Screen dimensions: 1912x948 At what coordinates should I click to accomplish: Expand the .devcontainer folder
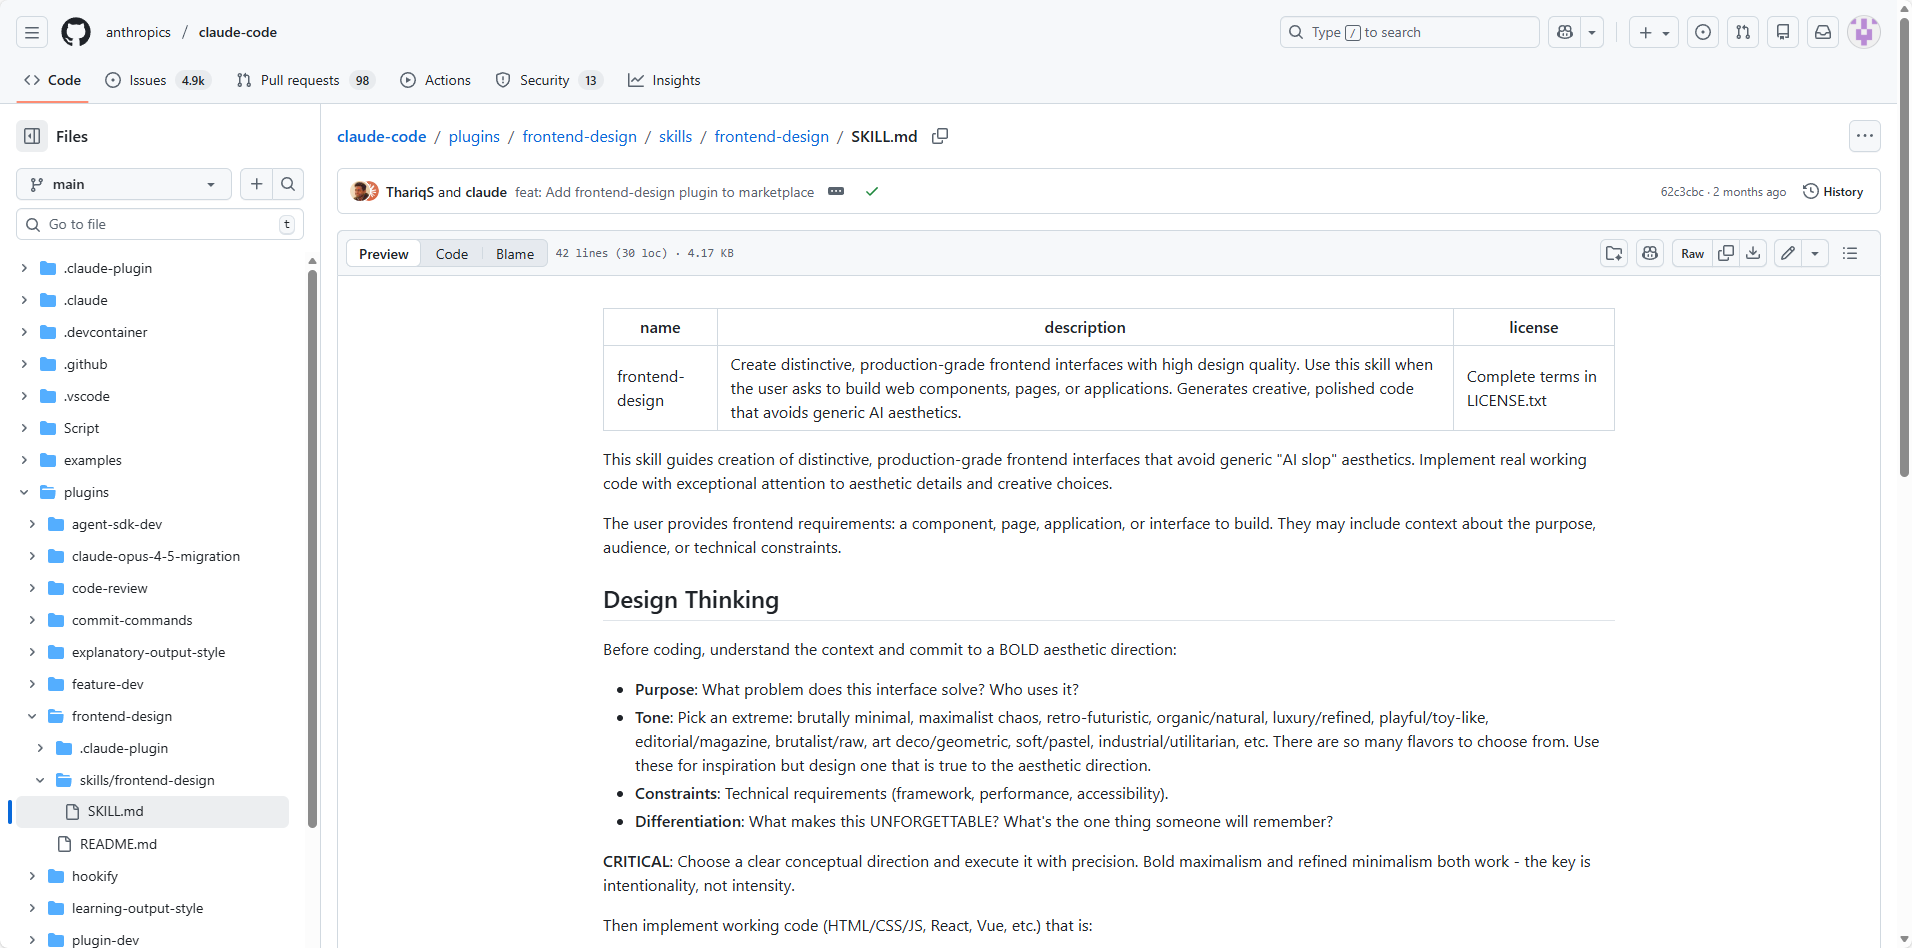click(x=24, y=332)
